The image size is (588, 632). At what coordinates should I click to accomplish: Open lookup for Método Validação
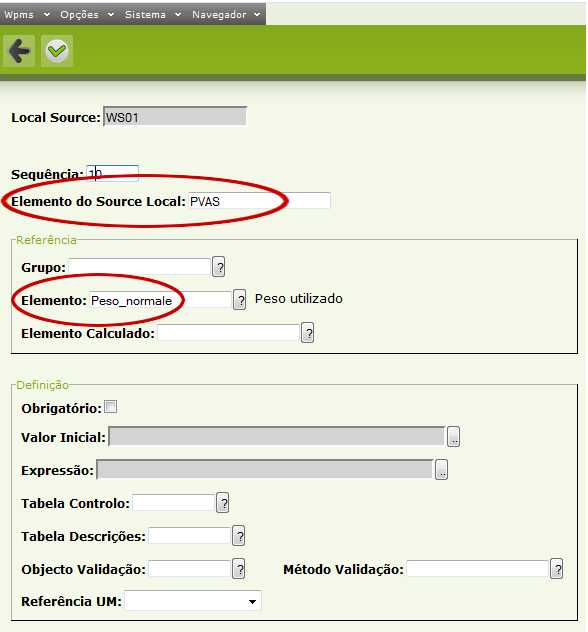(x=557, y=569)
